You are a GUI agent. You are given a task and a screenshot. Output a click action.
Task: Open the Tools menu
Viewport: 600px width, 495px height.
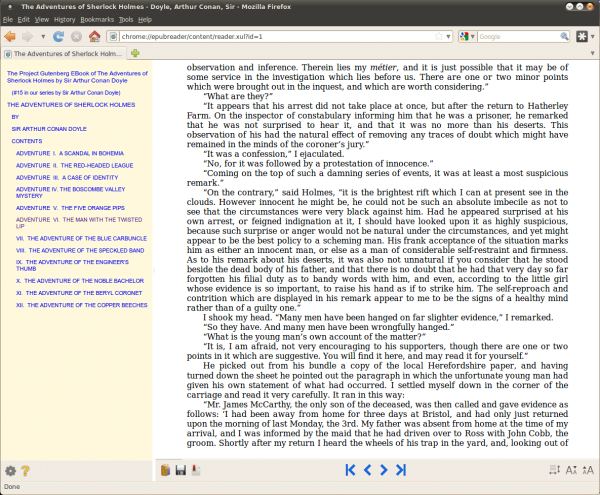pos(126,20)
